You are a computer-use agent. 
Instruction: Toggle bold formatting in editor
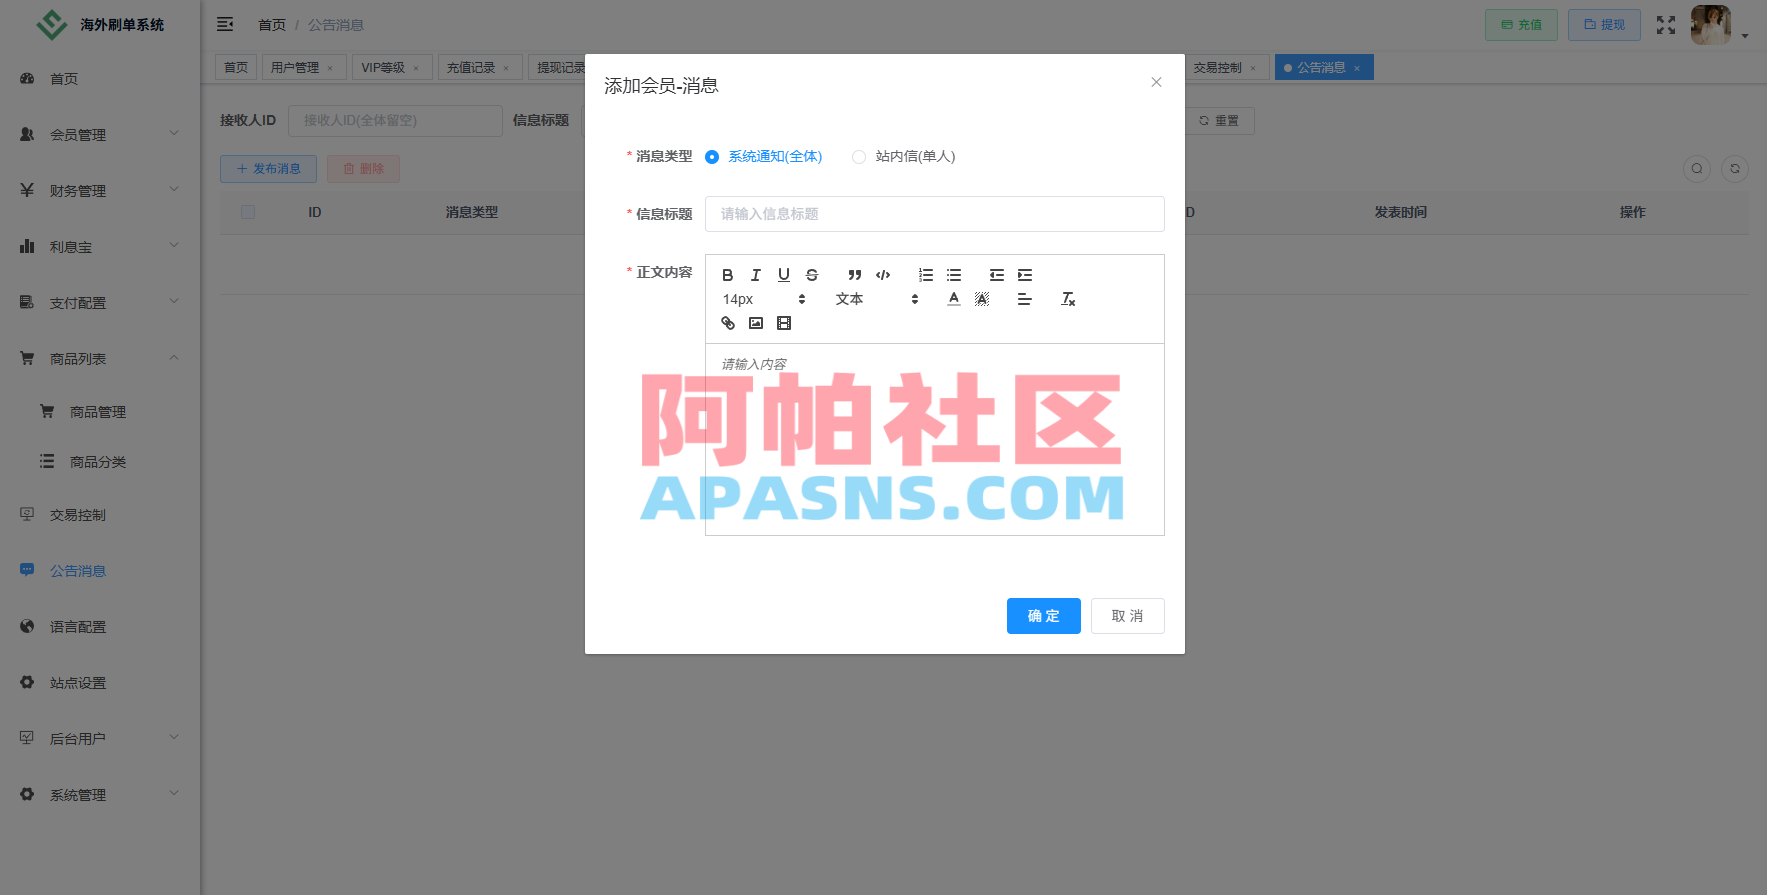click(x=728, y=275)
